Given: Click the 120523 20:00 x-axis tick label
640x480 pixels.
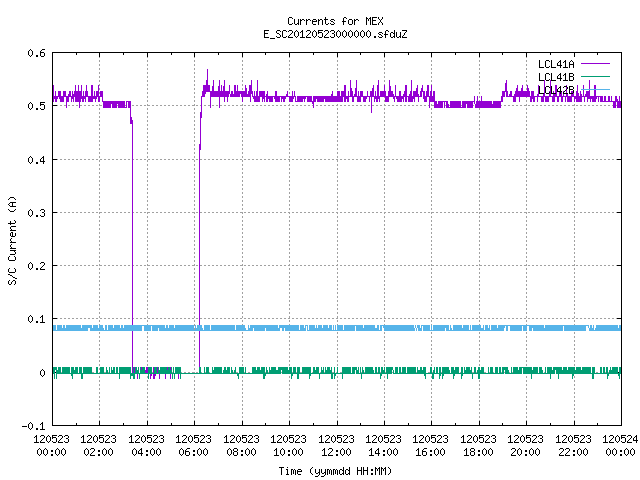Looking at the screenshot, I should tap(525, 446).
